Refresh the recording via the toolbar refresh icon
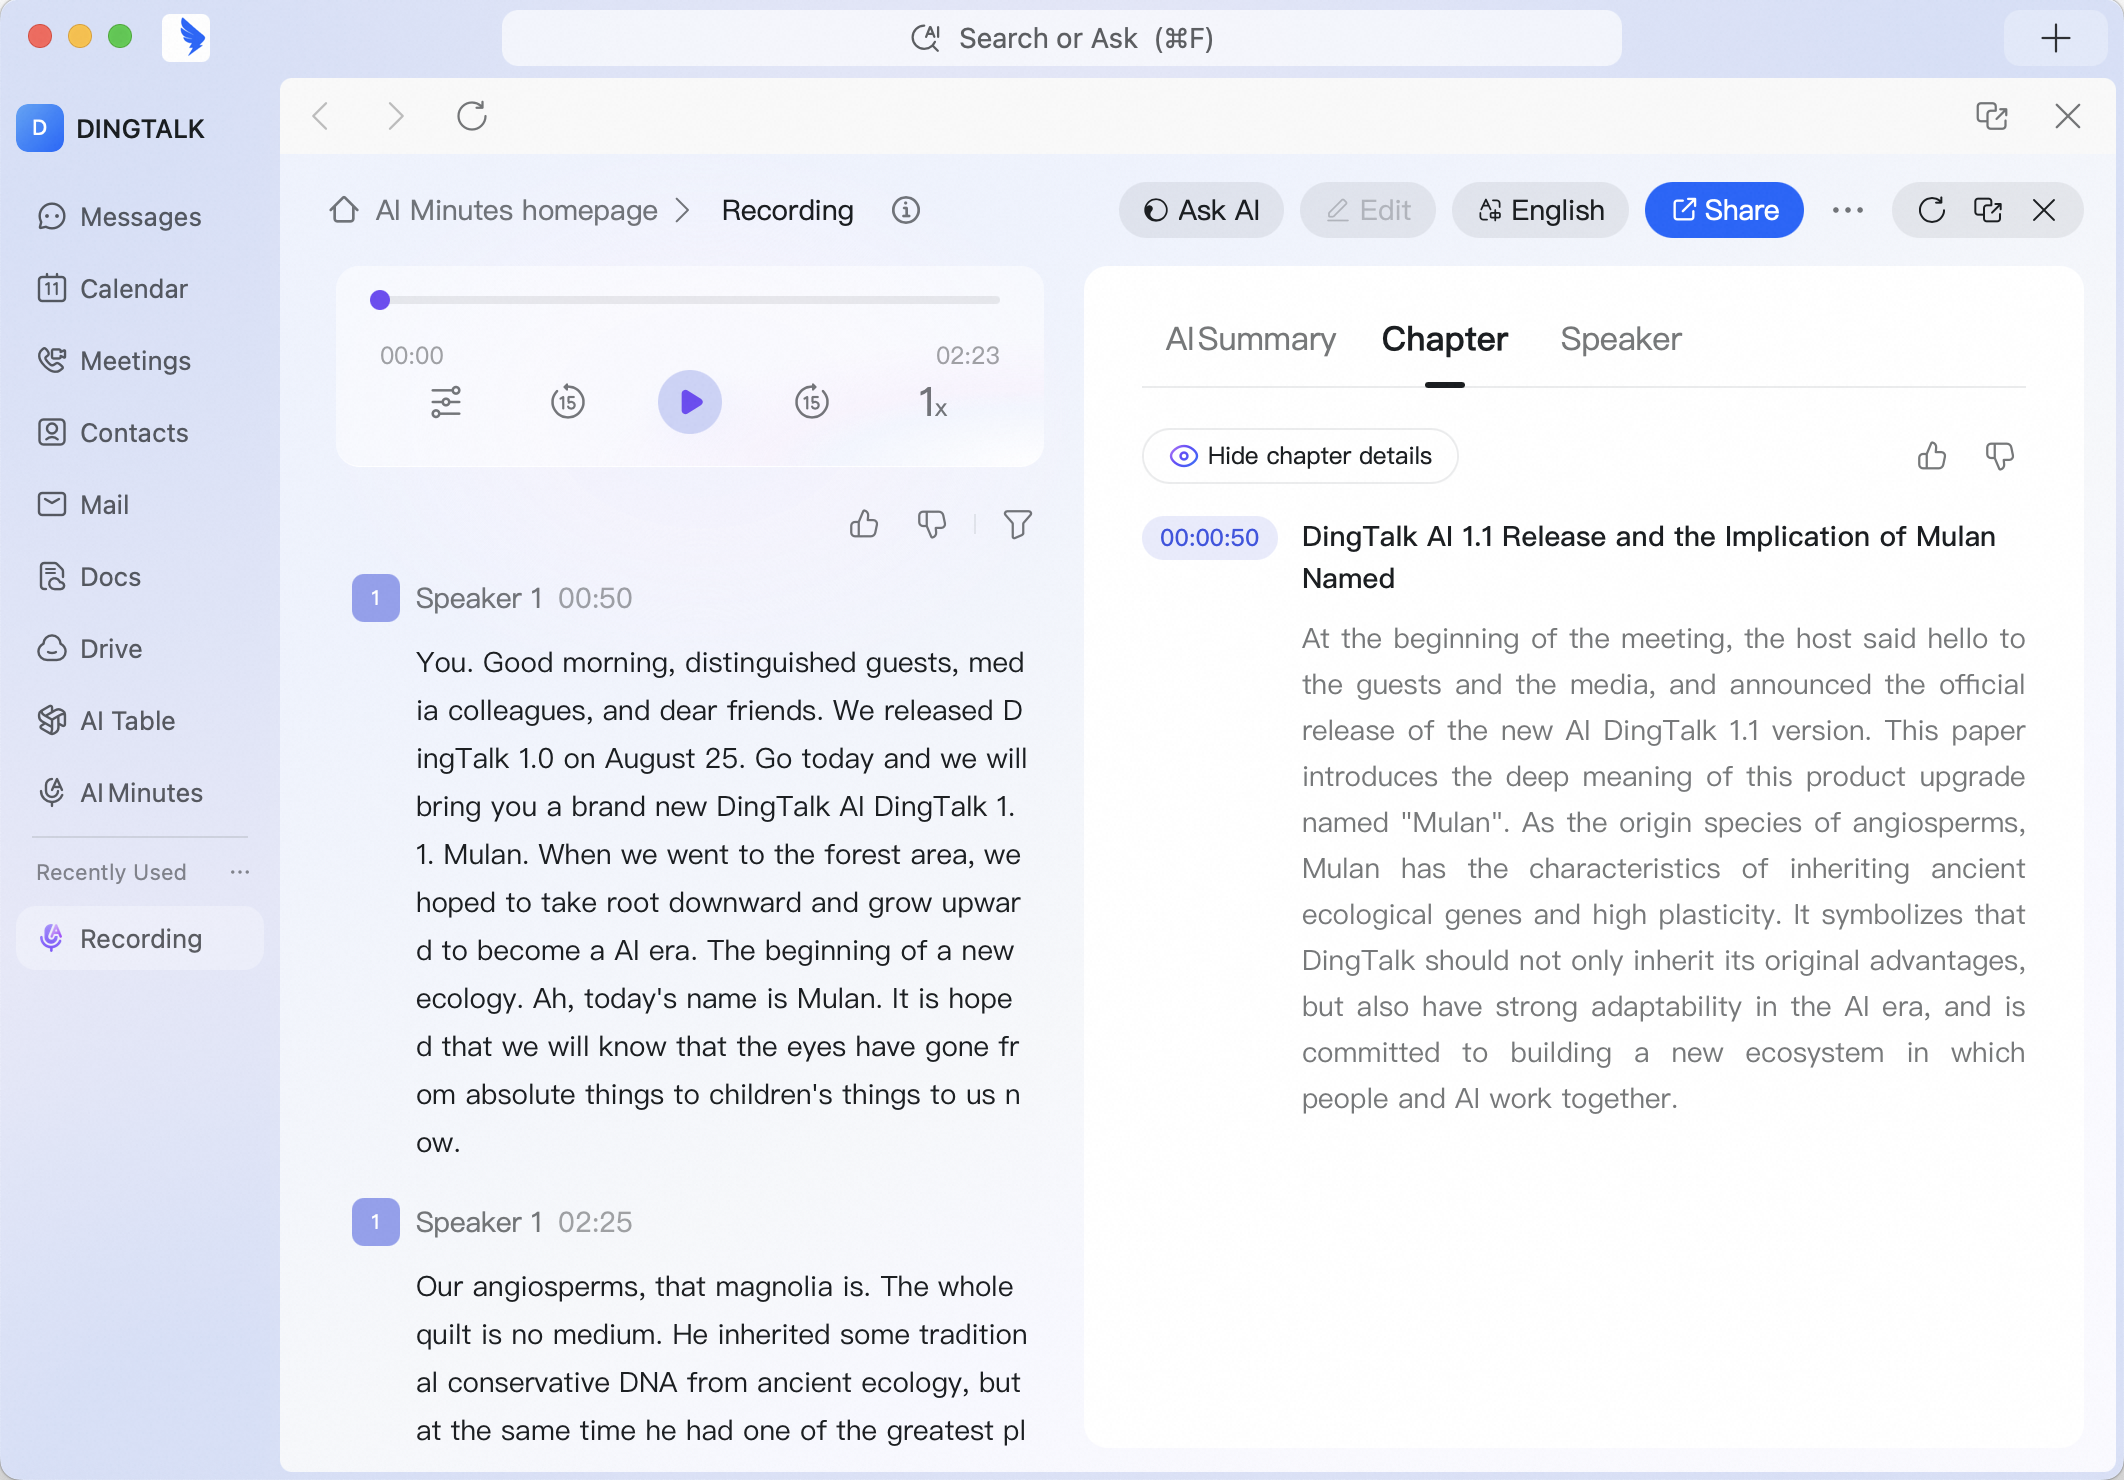2124x1480 pixels. [x=1932, y=210]
